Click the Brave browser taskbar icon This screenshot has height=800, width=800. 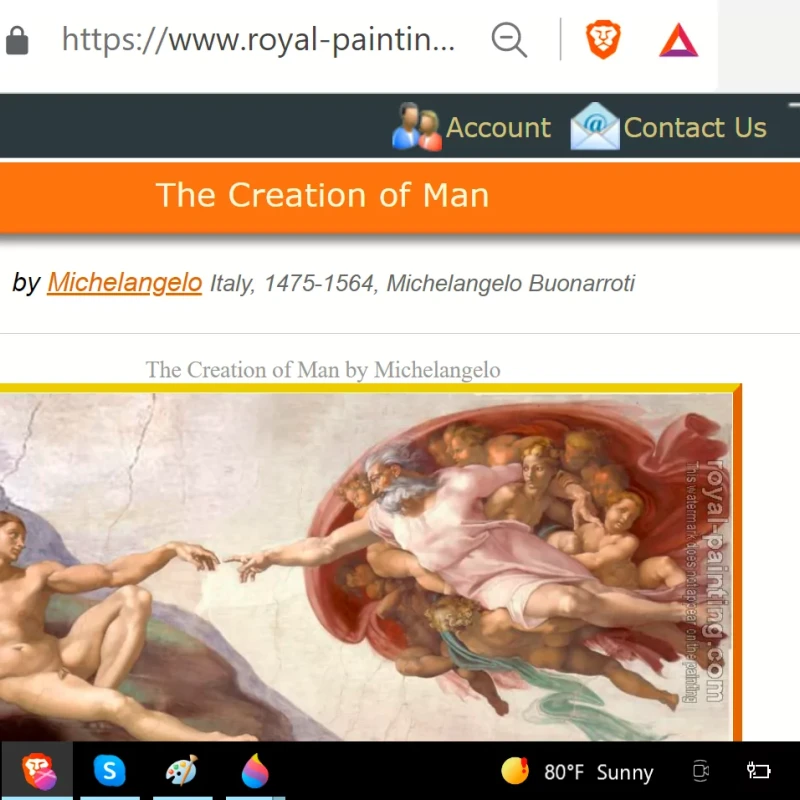click(x=37, y=770)
